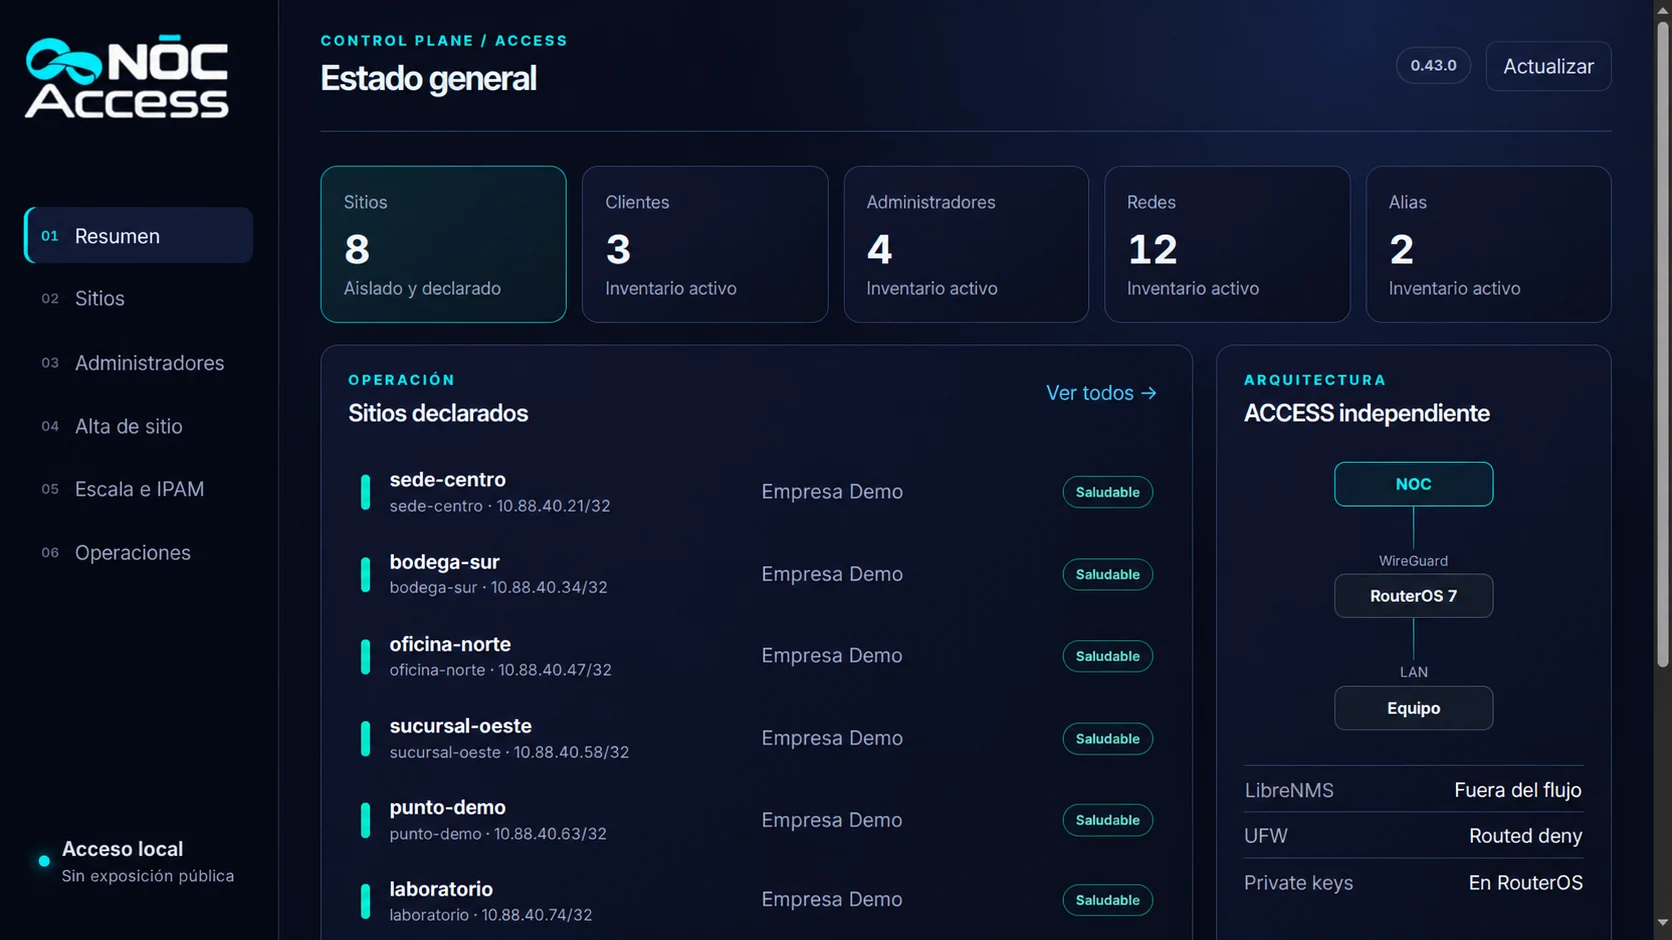Screen dimensions: 1672x940
Task: Select the sucursal-oeste site row
Action: [x=756, y=738]
